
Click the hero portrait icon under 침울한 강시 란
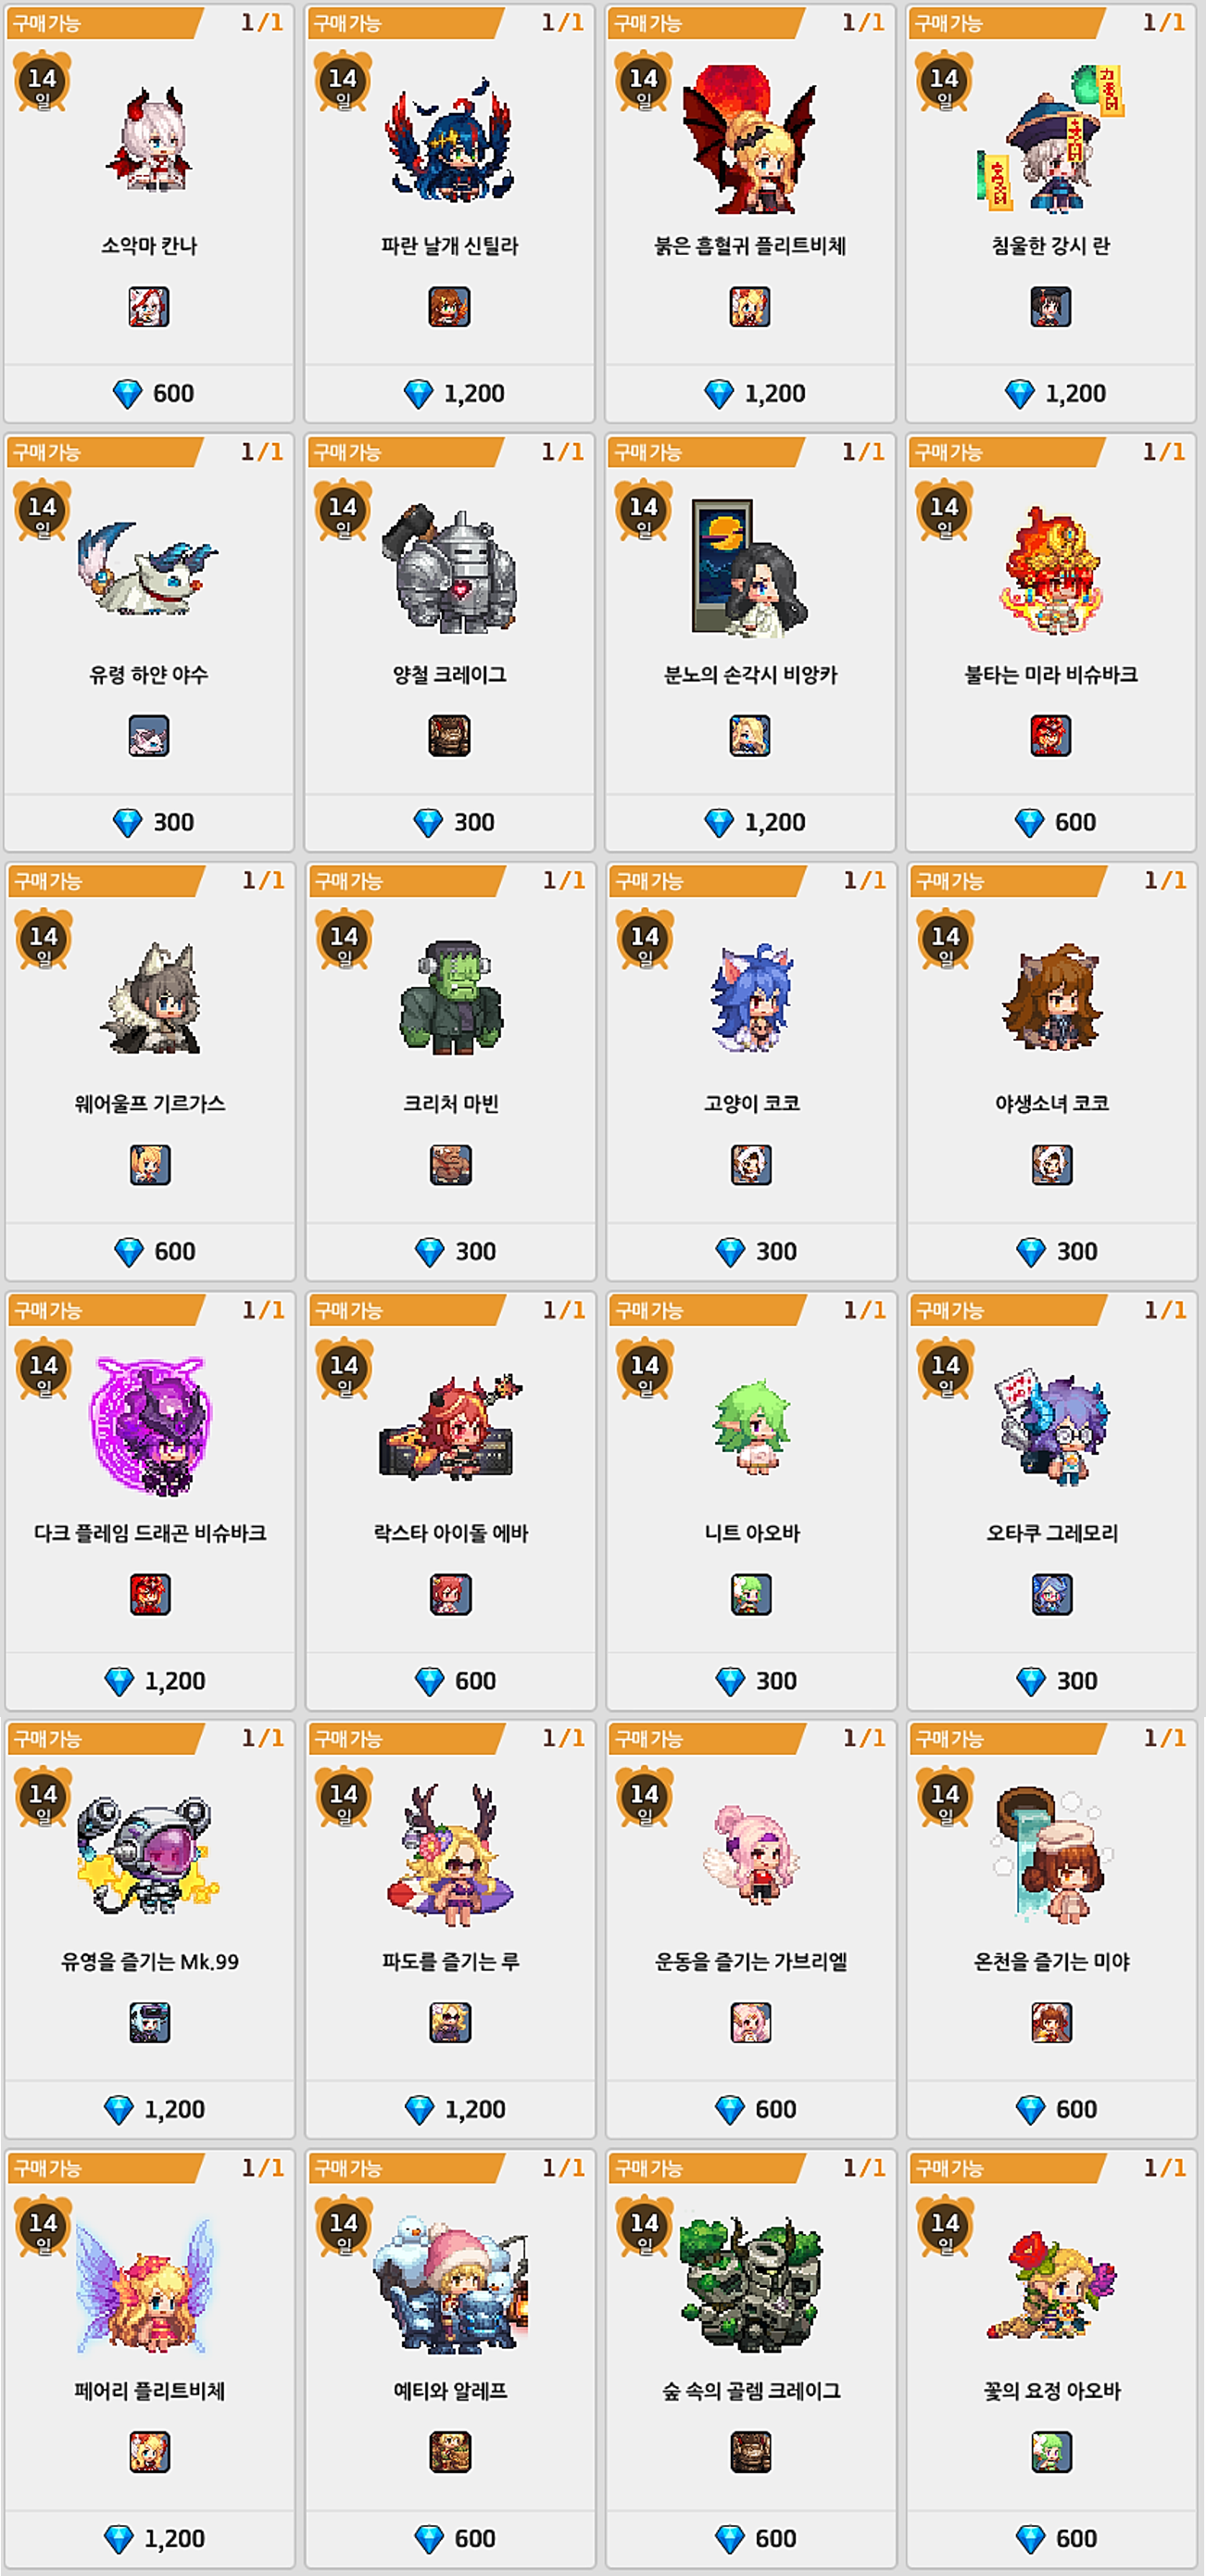1051,307
